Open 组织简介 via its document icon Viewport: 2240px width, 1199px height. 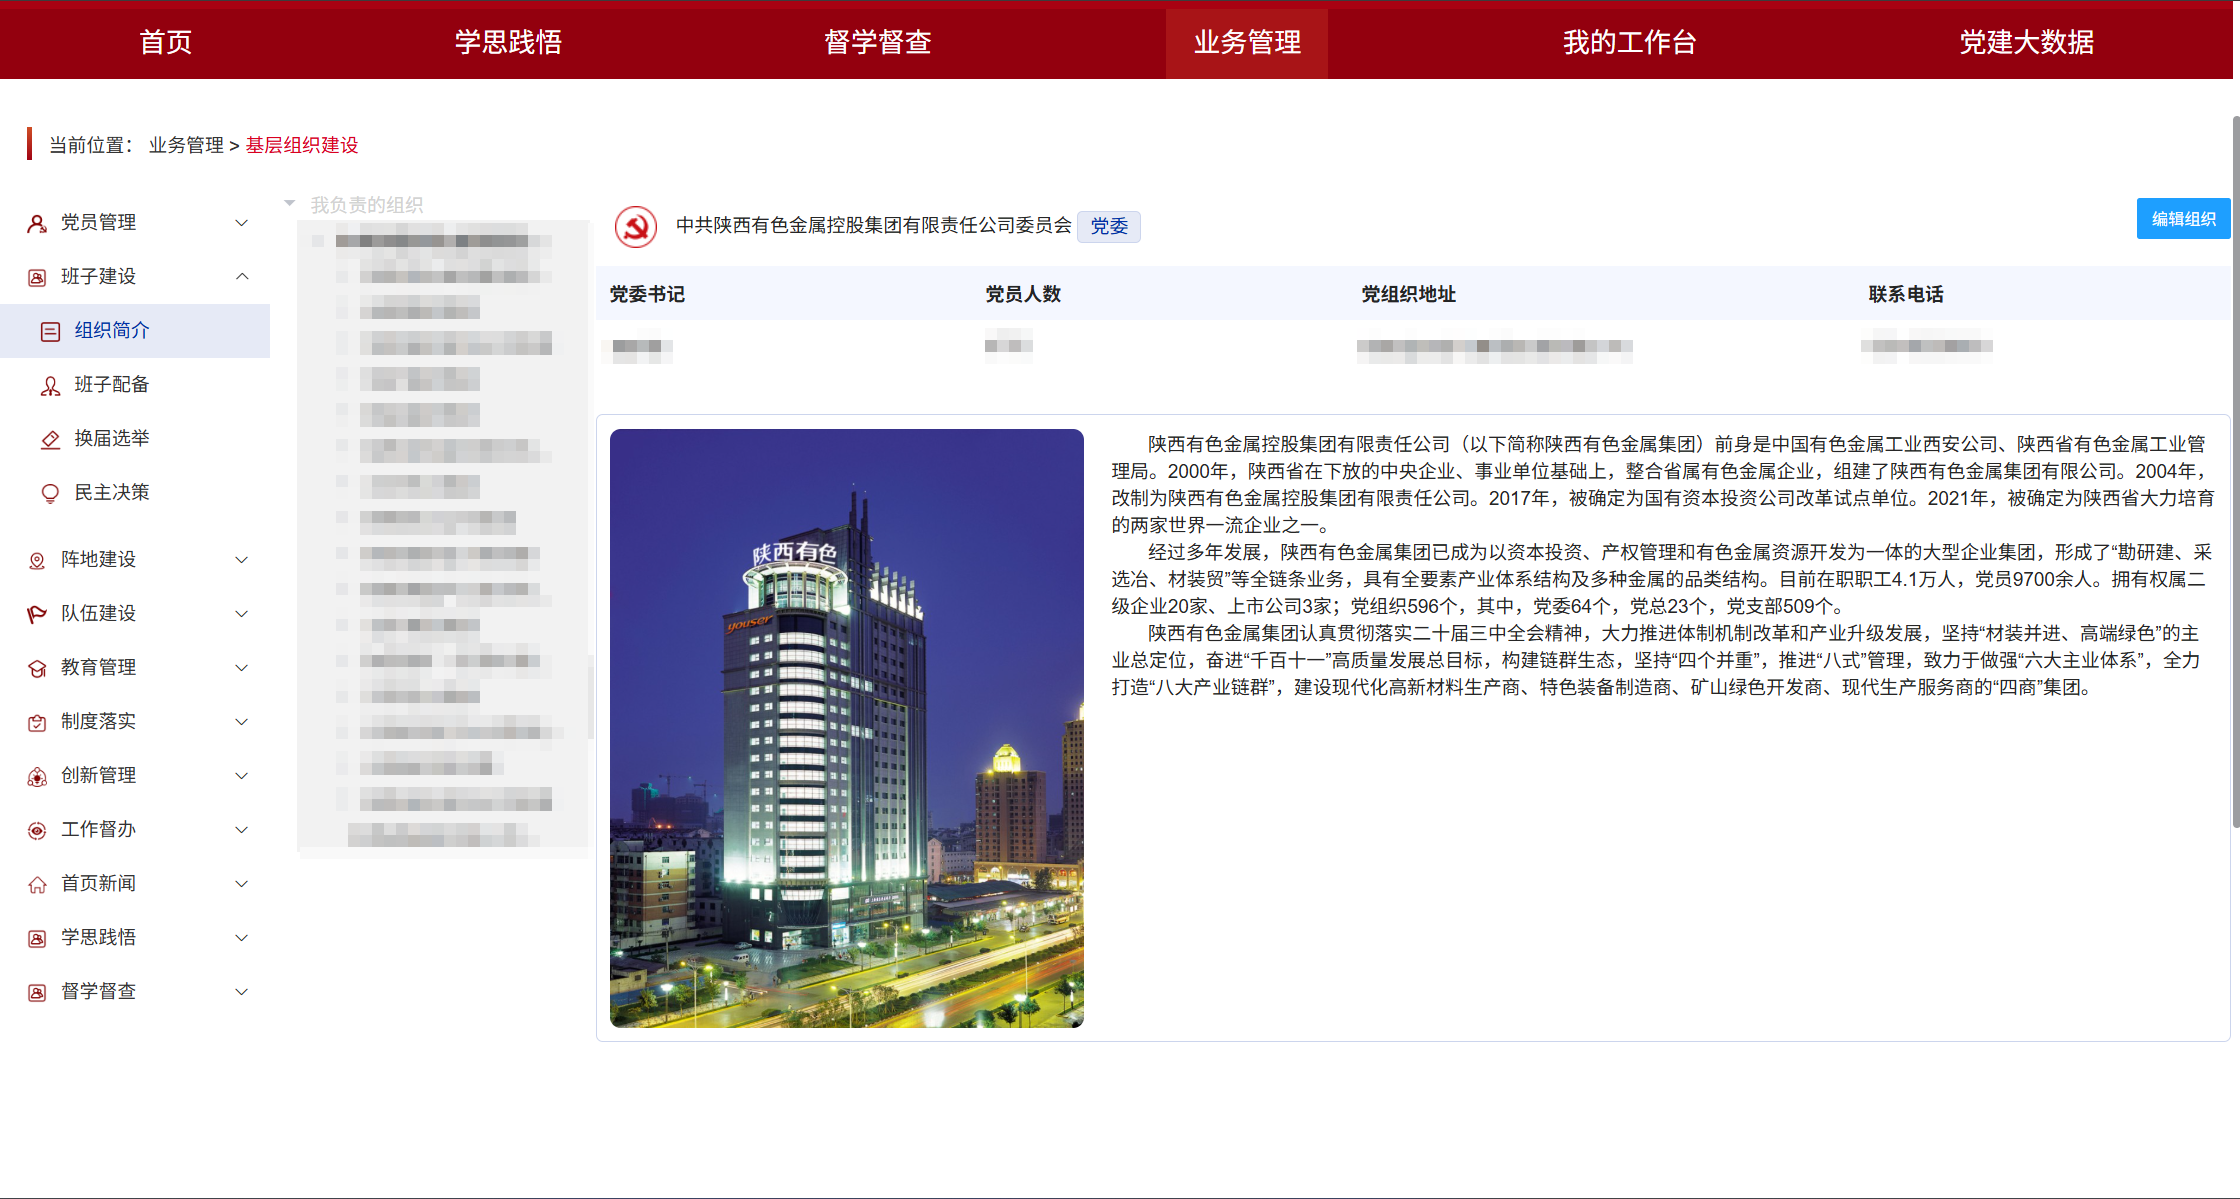coord(50,330)
